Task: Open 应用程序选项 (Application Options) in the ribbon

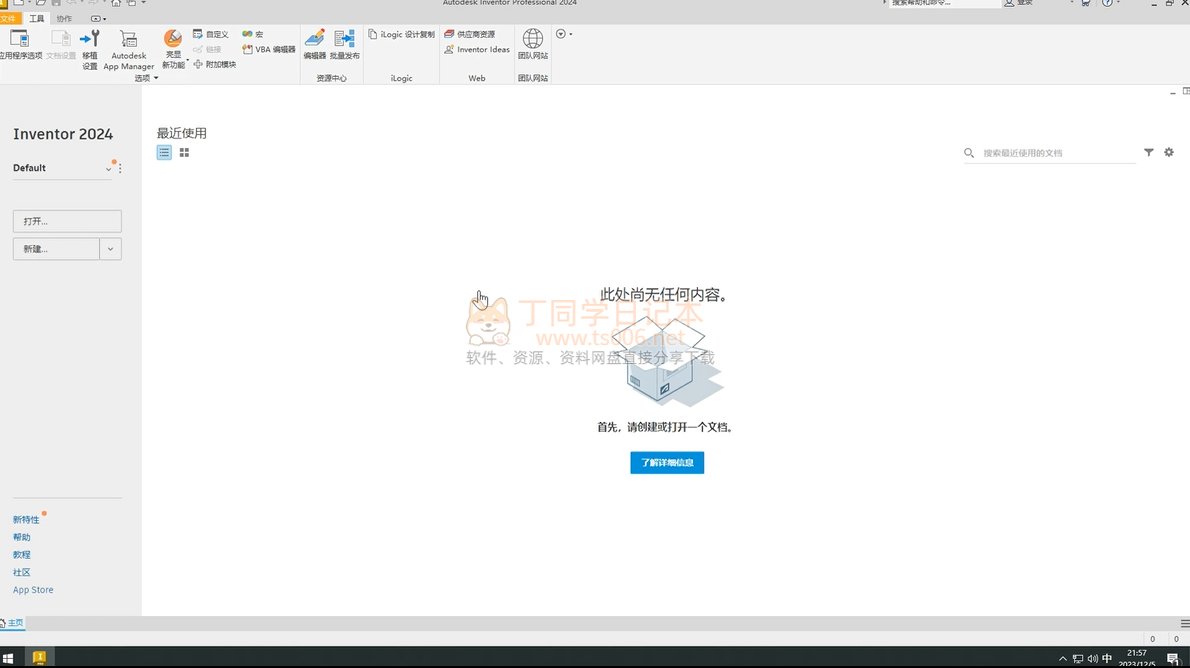Action: (19, 44)
